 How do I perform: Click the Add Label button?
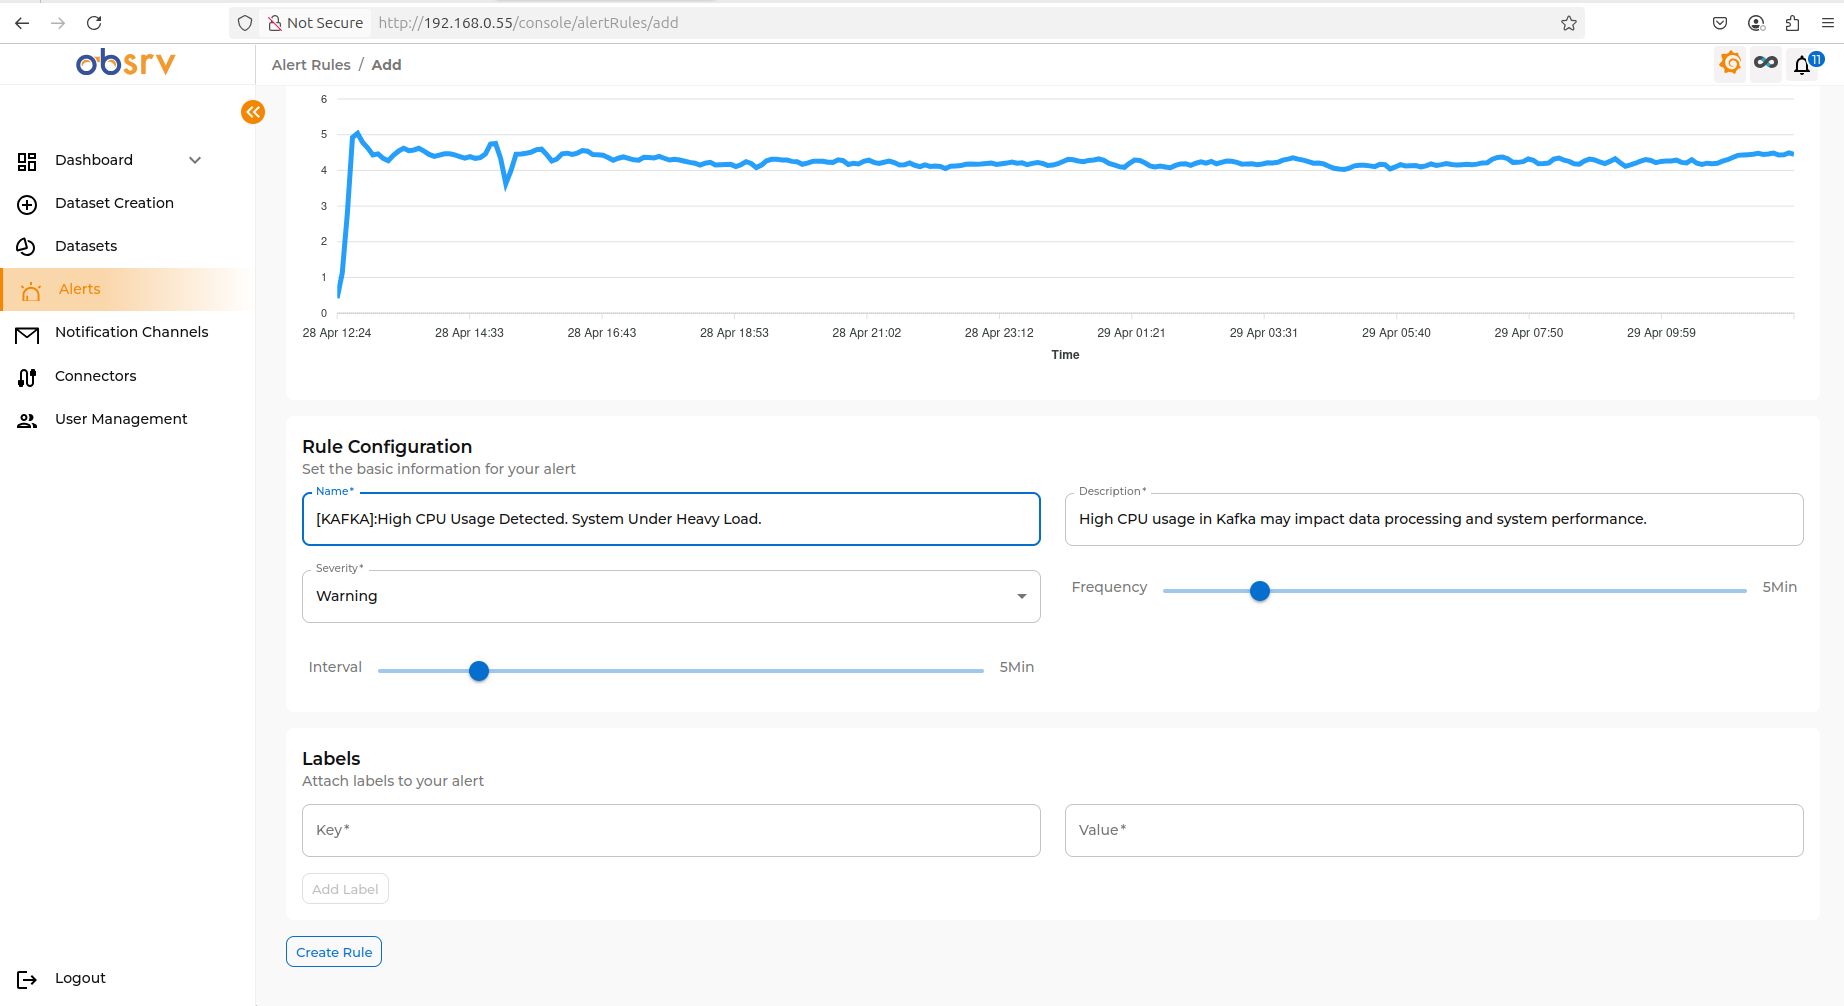click(x=345, y=889)
